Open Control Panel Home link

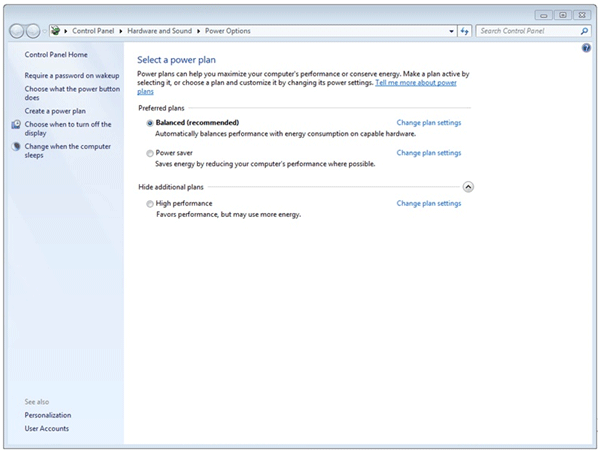(x=56, y=54)
